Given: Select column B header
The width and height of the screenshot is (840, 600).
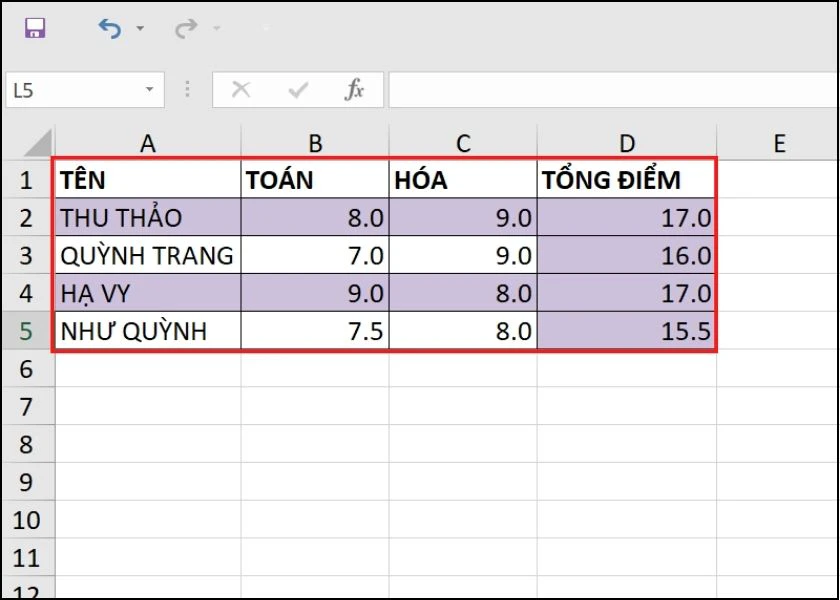Looking at the screenshot, I should [x=315, y=143].
